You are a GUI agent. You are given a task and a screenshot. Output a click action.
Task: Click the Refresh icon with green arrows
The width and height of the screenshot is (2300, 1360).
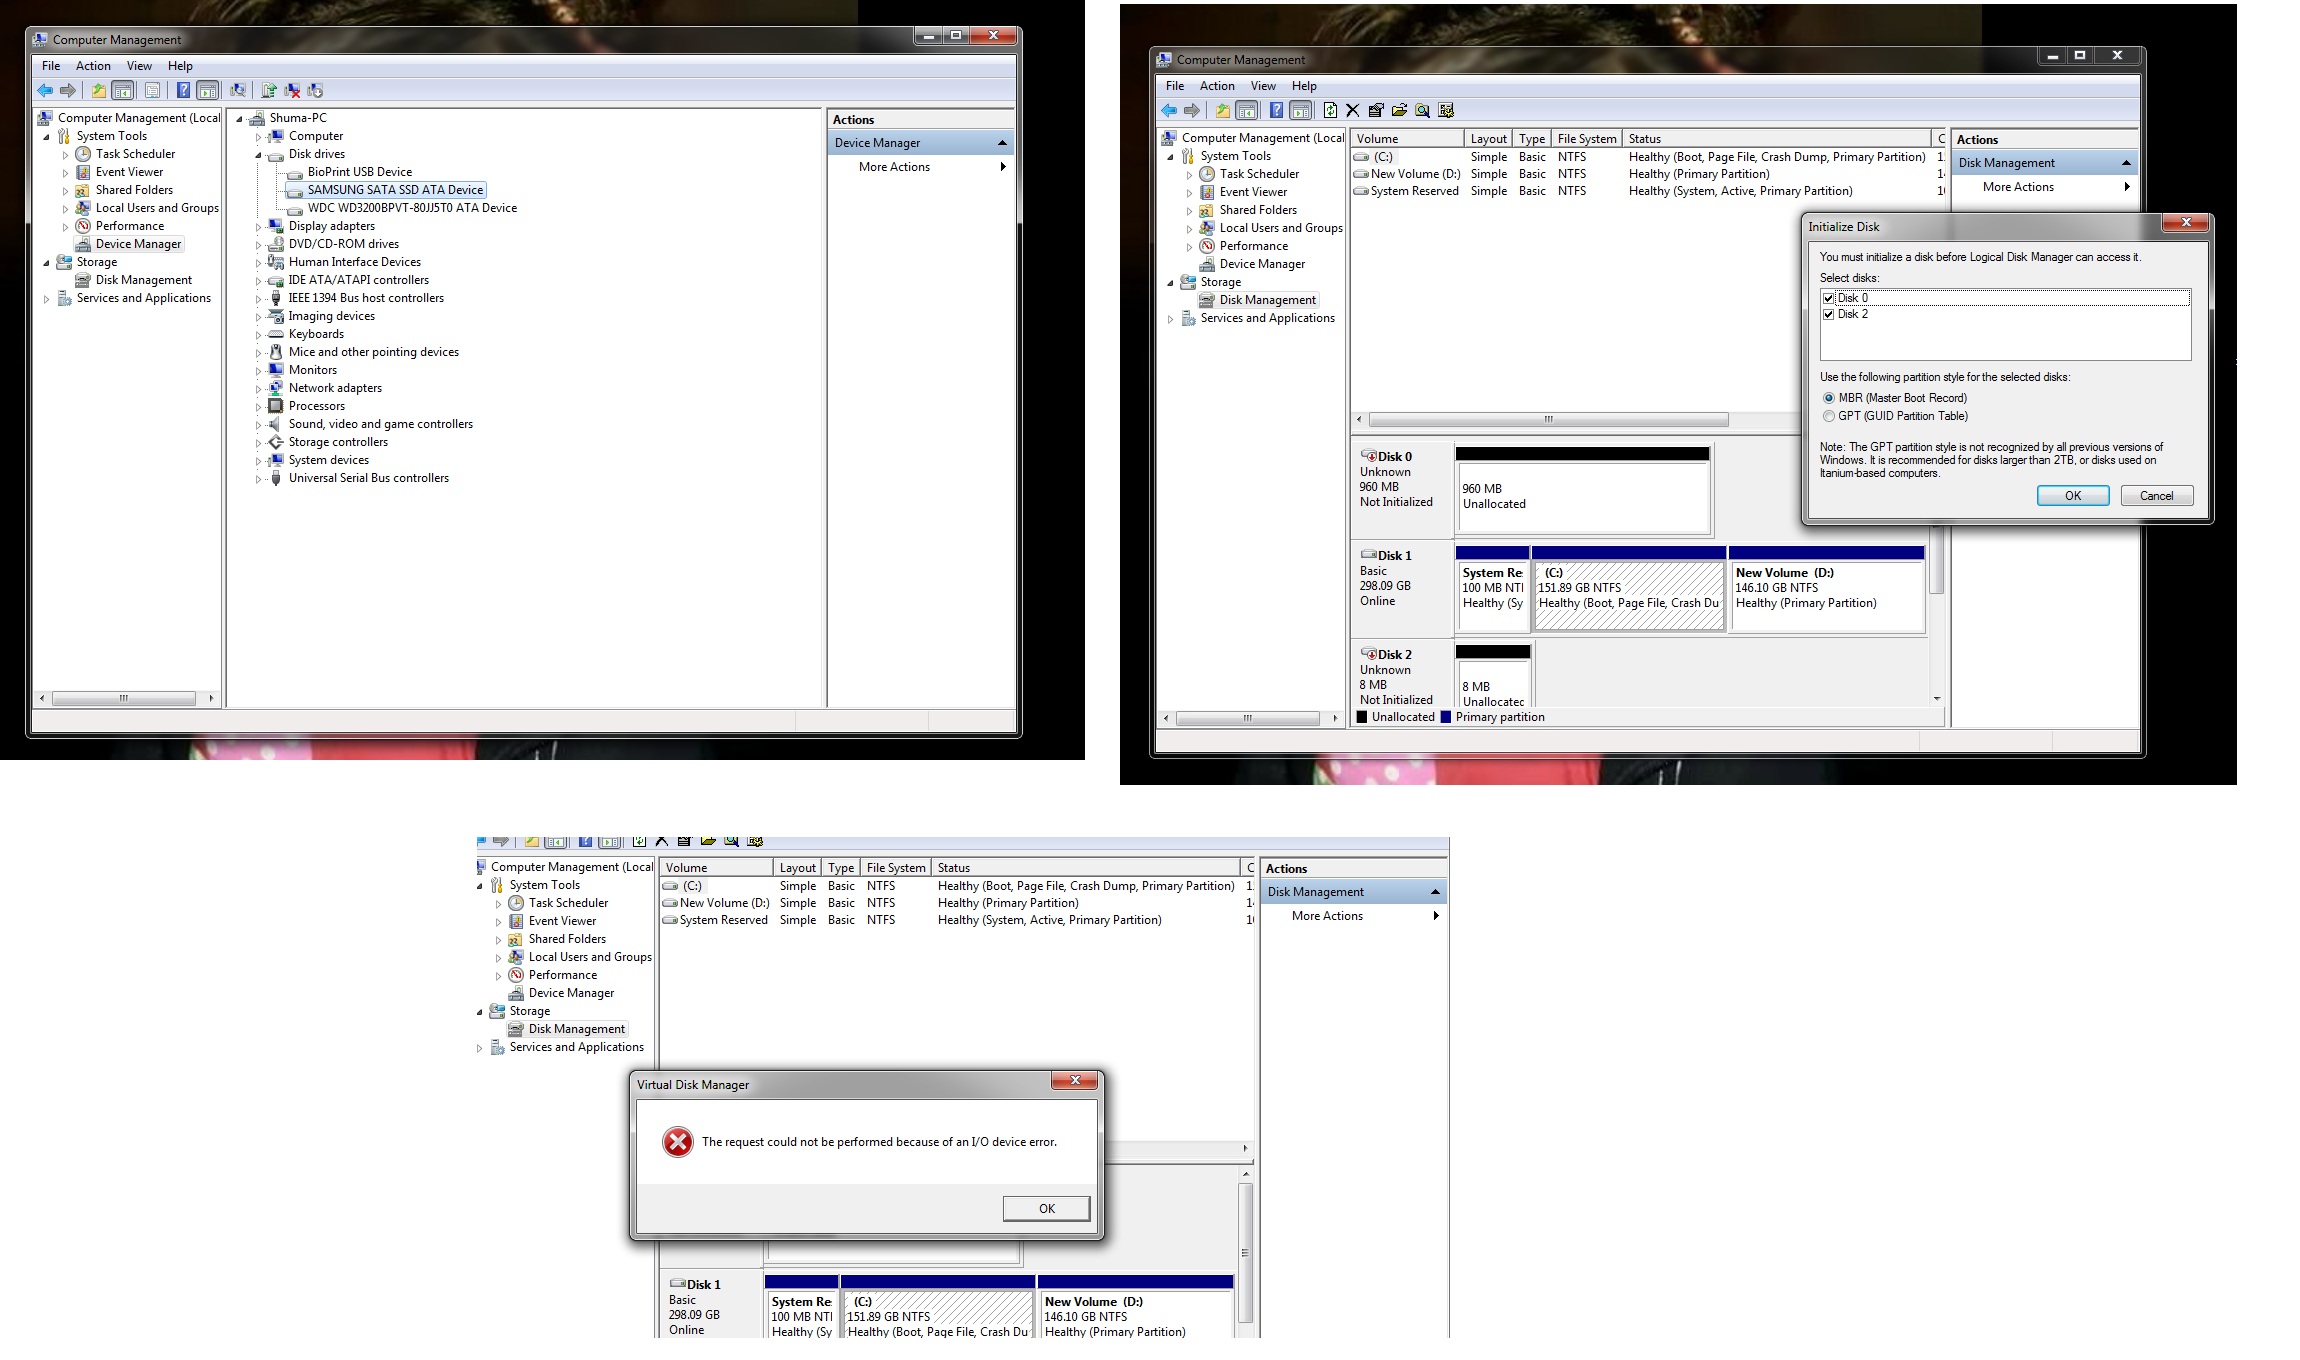[1330, 111]
